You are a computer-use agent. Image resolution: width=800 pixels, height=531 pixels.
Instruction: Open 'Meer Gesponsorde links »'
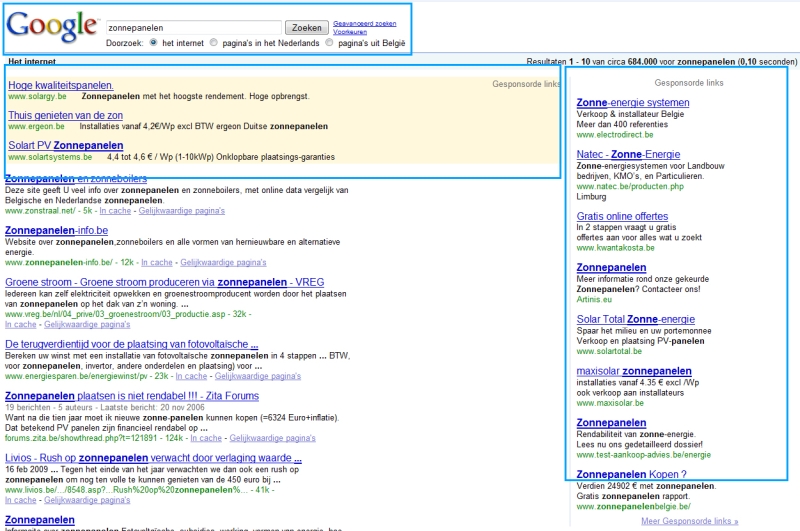689,521
